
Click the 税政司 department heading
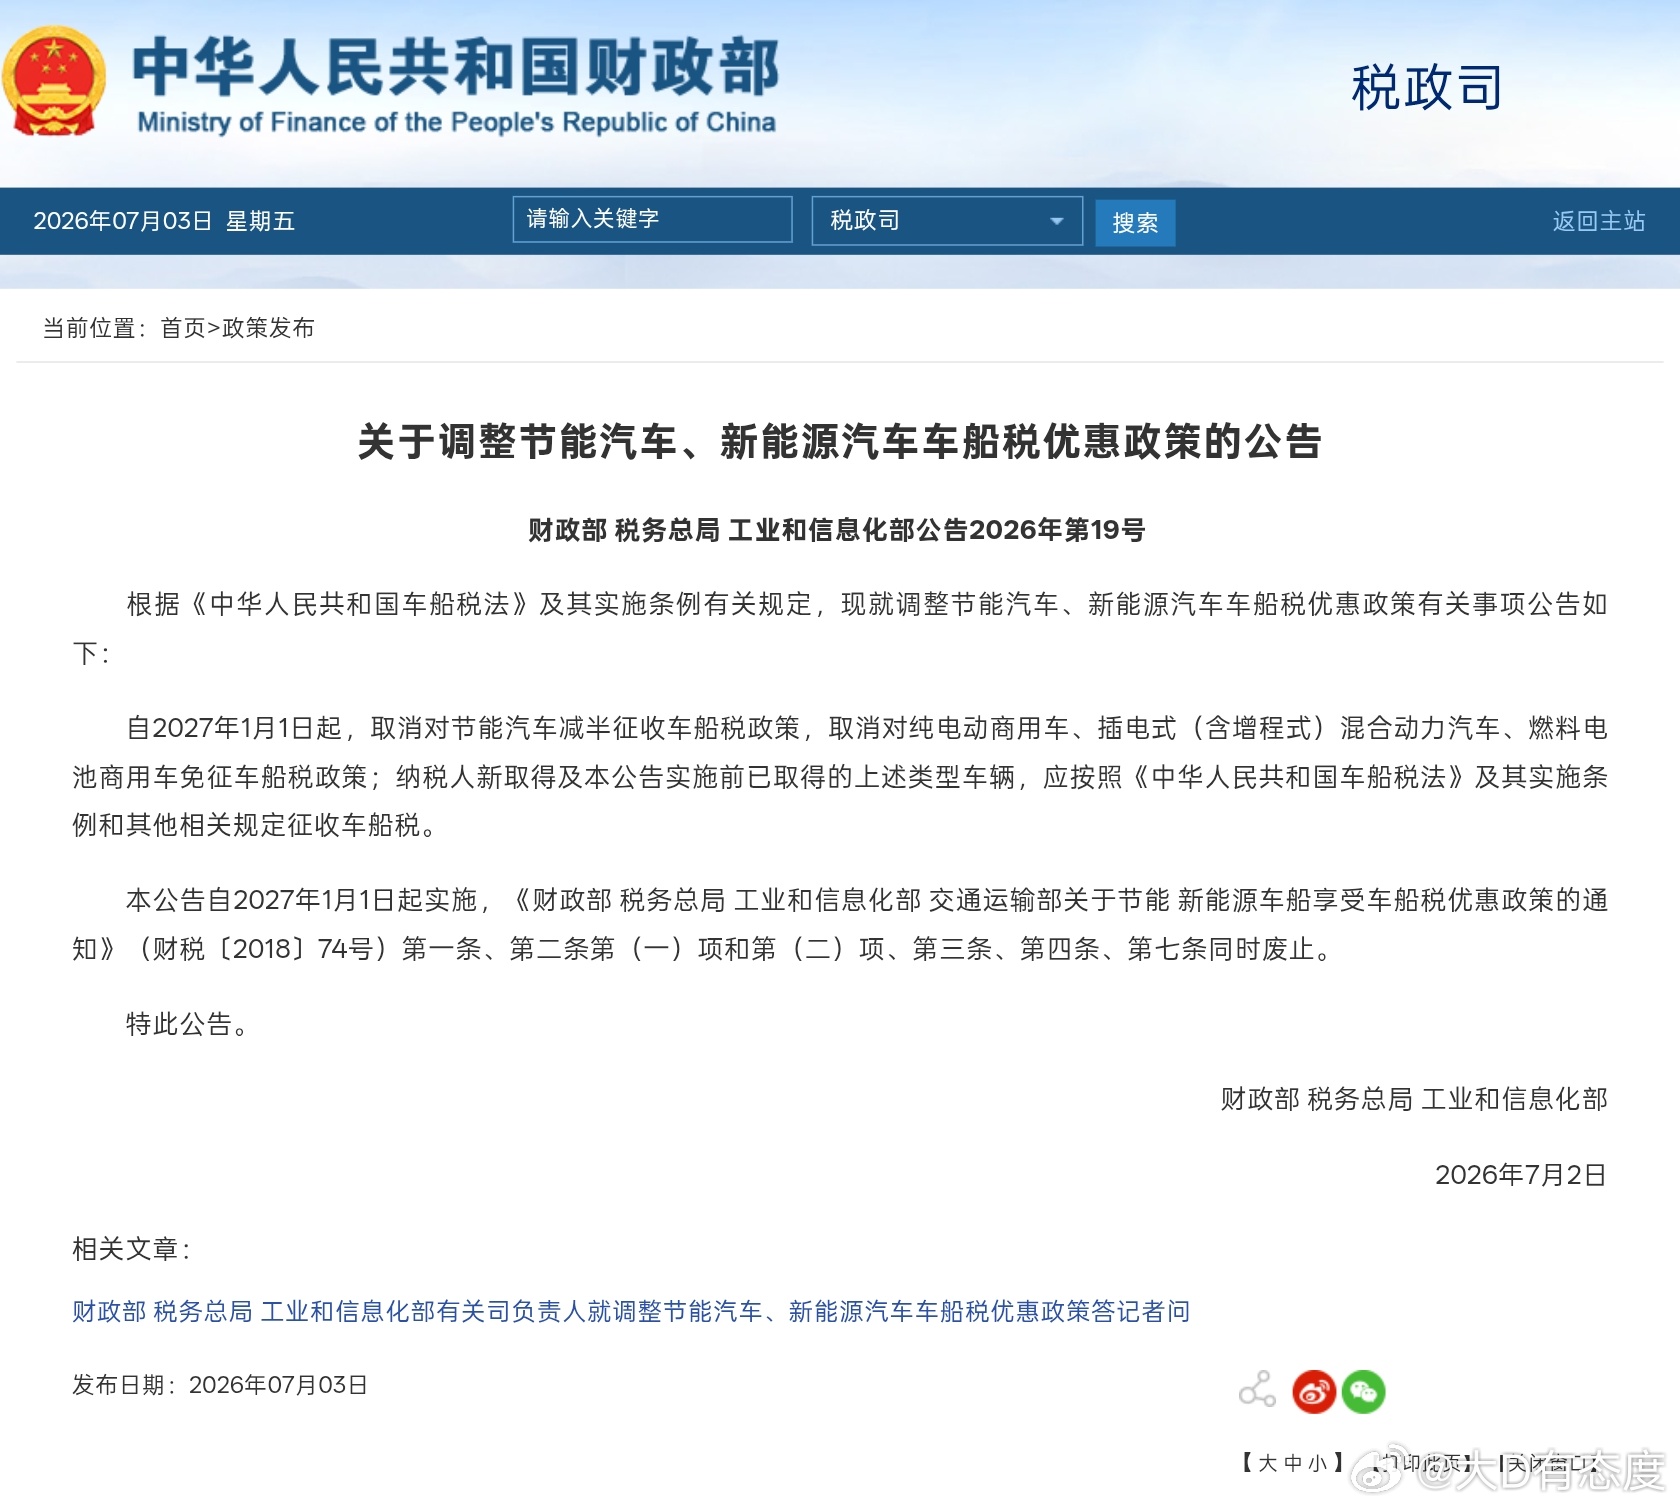click(1427, 87)
